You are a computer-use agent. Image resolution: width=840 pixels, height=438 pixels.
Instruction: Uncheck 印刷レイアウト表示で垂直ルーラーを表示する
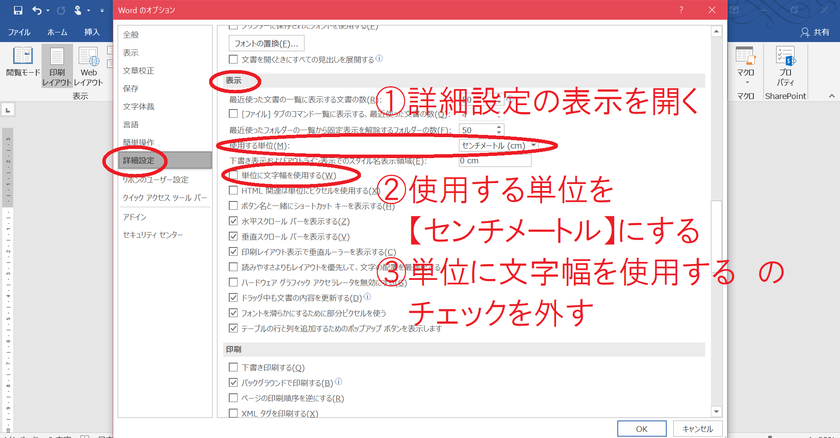click(233, 252)
